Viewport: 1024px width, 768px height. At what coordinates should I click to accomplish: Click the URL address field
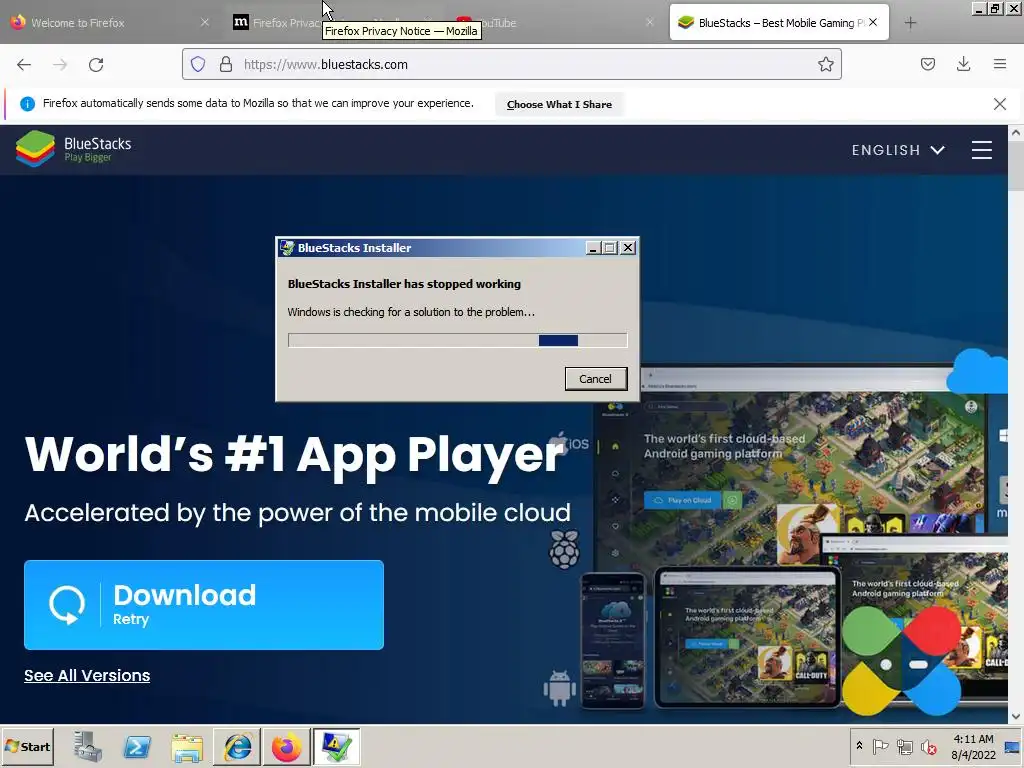pyautogui.click(x=511, y=64)
